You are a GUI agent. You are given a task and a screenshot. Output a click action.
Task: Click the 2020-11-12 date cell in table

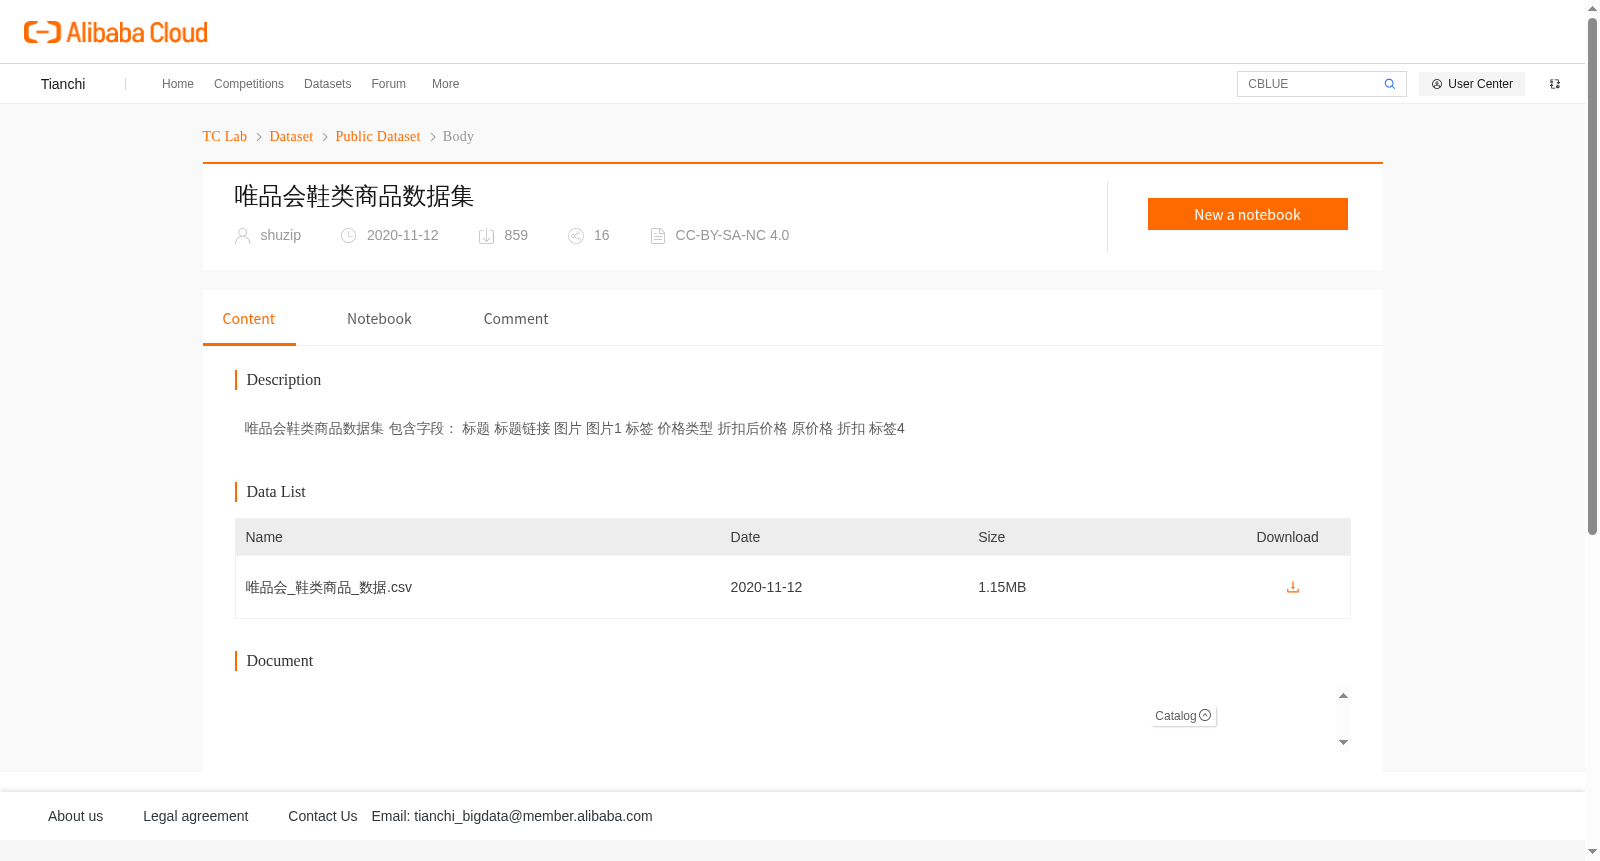coord(766,587)
